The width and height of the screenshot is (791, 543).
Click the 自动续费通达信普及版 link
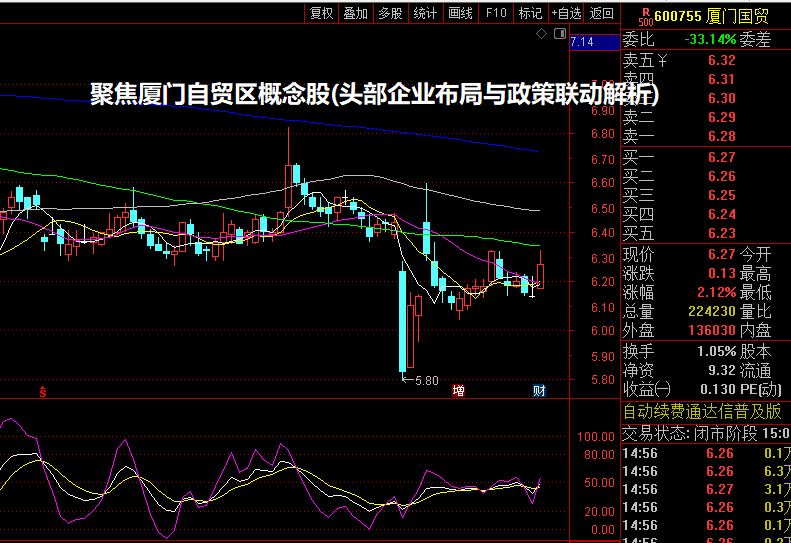702,412
